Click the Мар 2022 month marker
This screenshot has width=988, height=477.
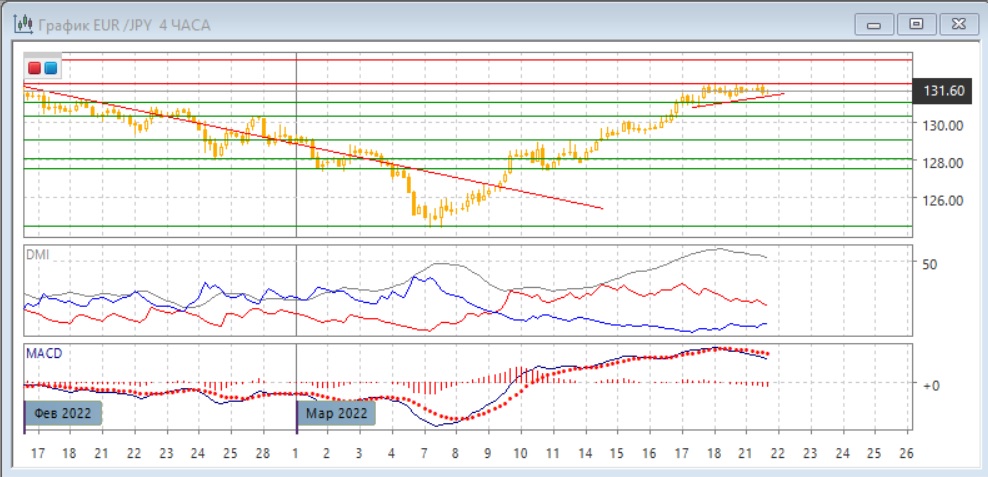pyautogui.click(x=337, y=413)
